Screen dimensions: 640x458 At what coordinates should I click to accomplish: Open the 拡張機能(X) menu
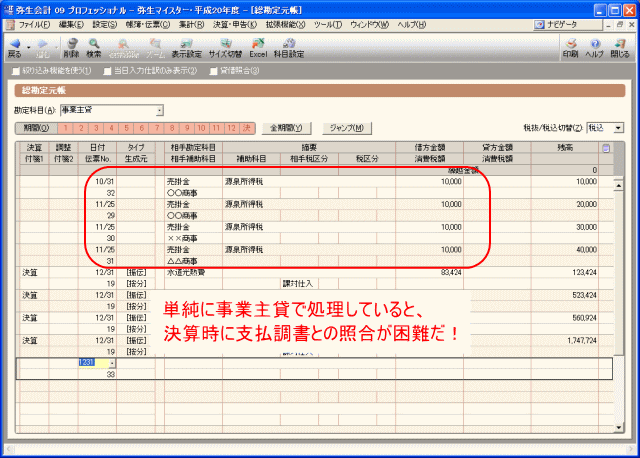285,25
